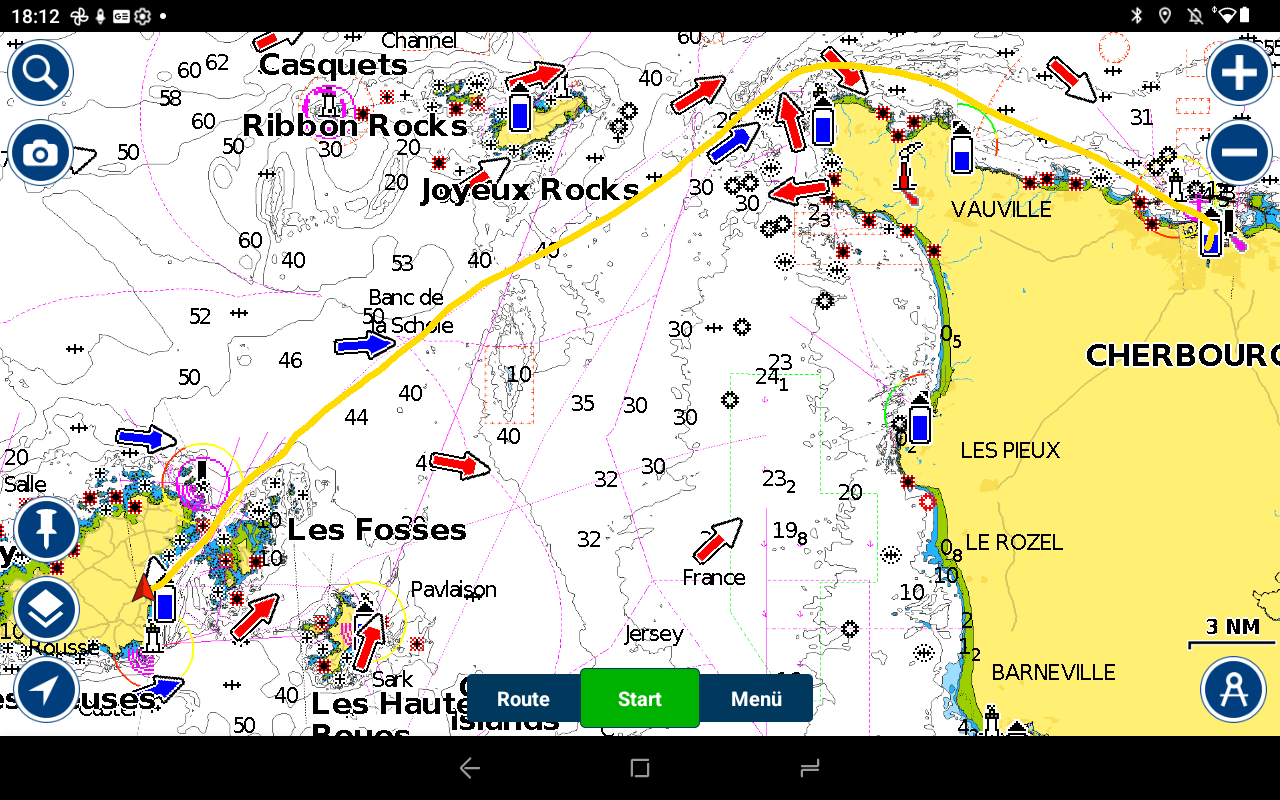Tap the Android back navigation button
Image resolution: width=1280 pixels, height=800 pixels.
[x=469, y=768]
